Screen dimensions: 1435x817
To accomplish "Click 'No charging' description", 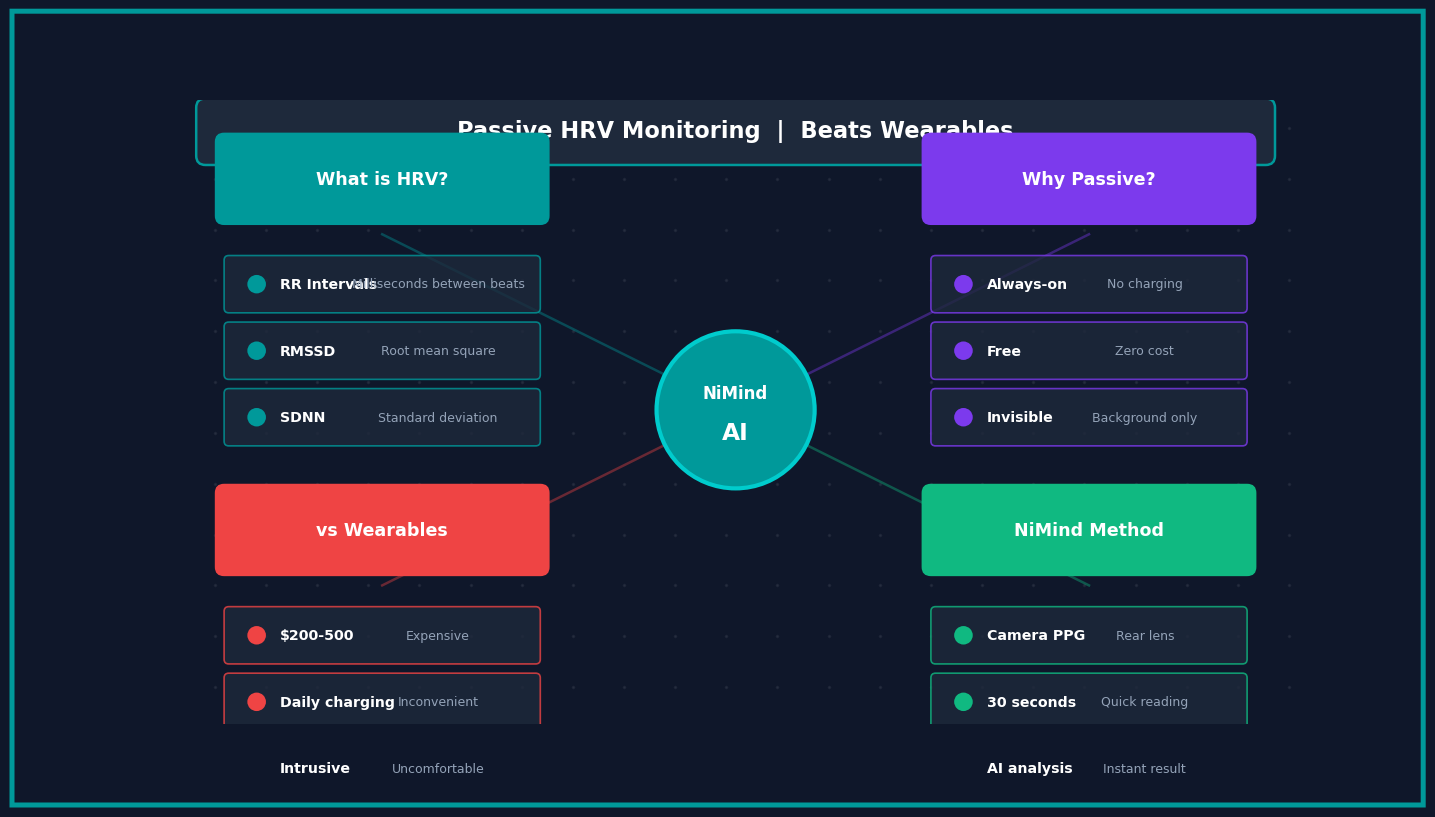I will (1144, 285).
